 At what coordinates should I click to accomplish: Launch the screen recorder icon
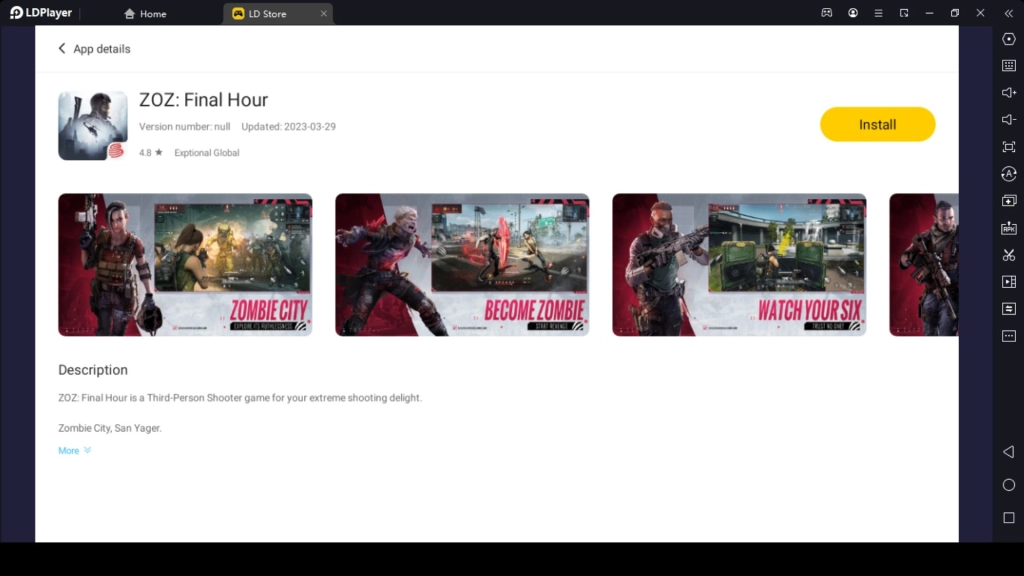click(x=1008, y=281)
